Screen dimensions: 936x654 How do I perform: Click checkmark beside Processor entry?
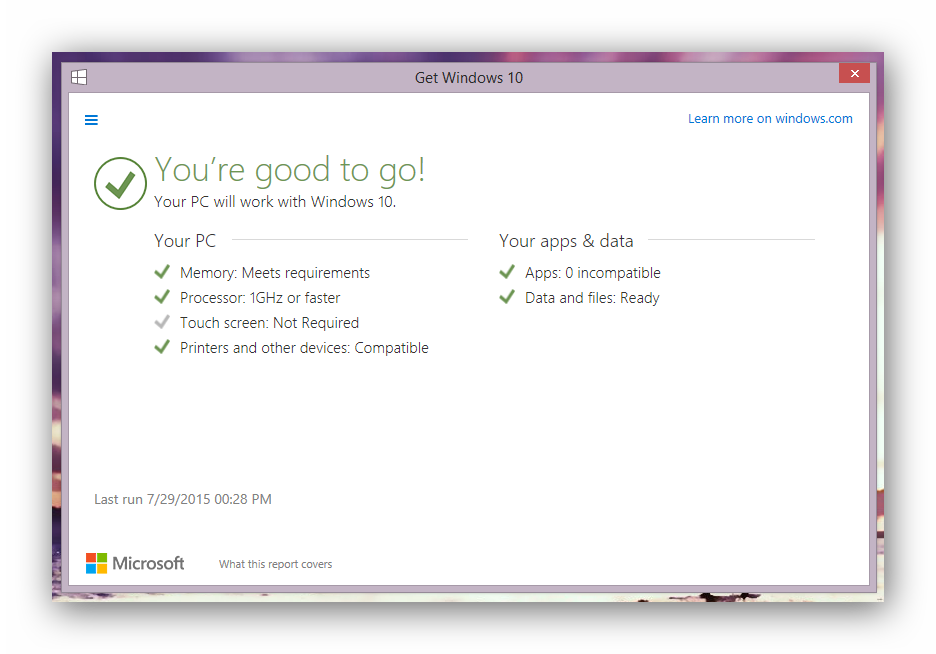point(162,297)
